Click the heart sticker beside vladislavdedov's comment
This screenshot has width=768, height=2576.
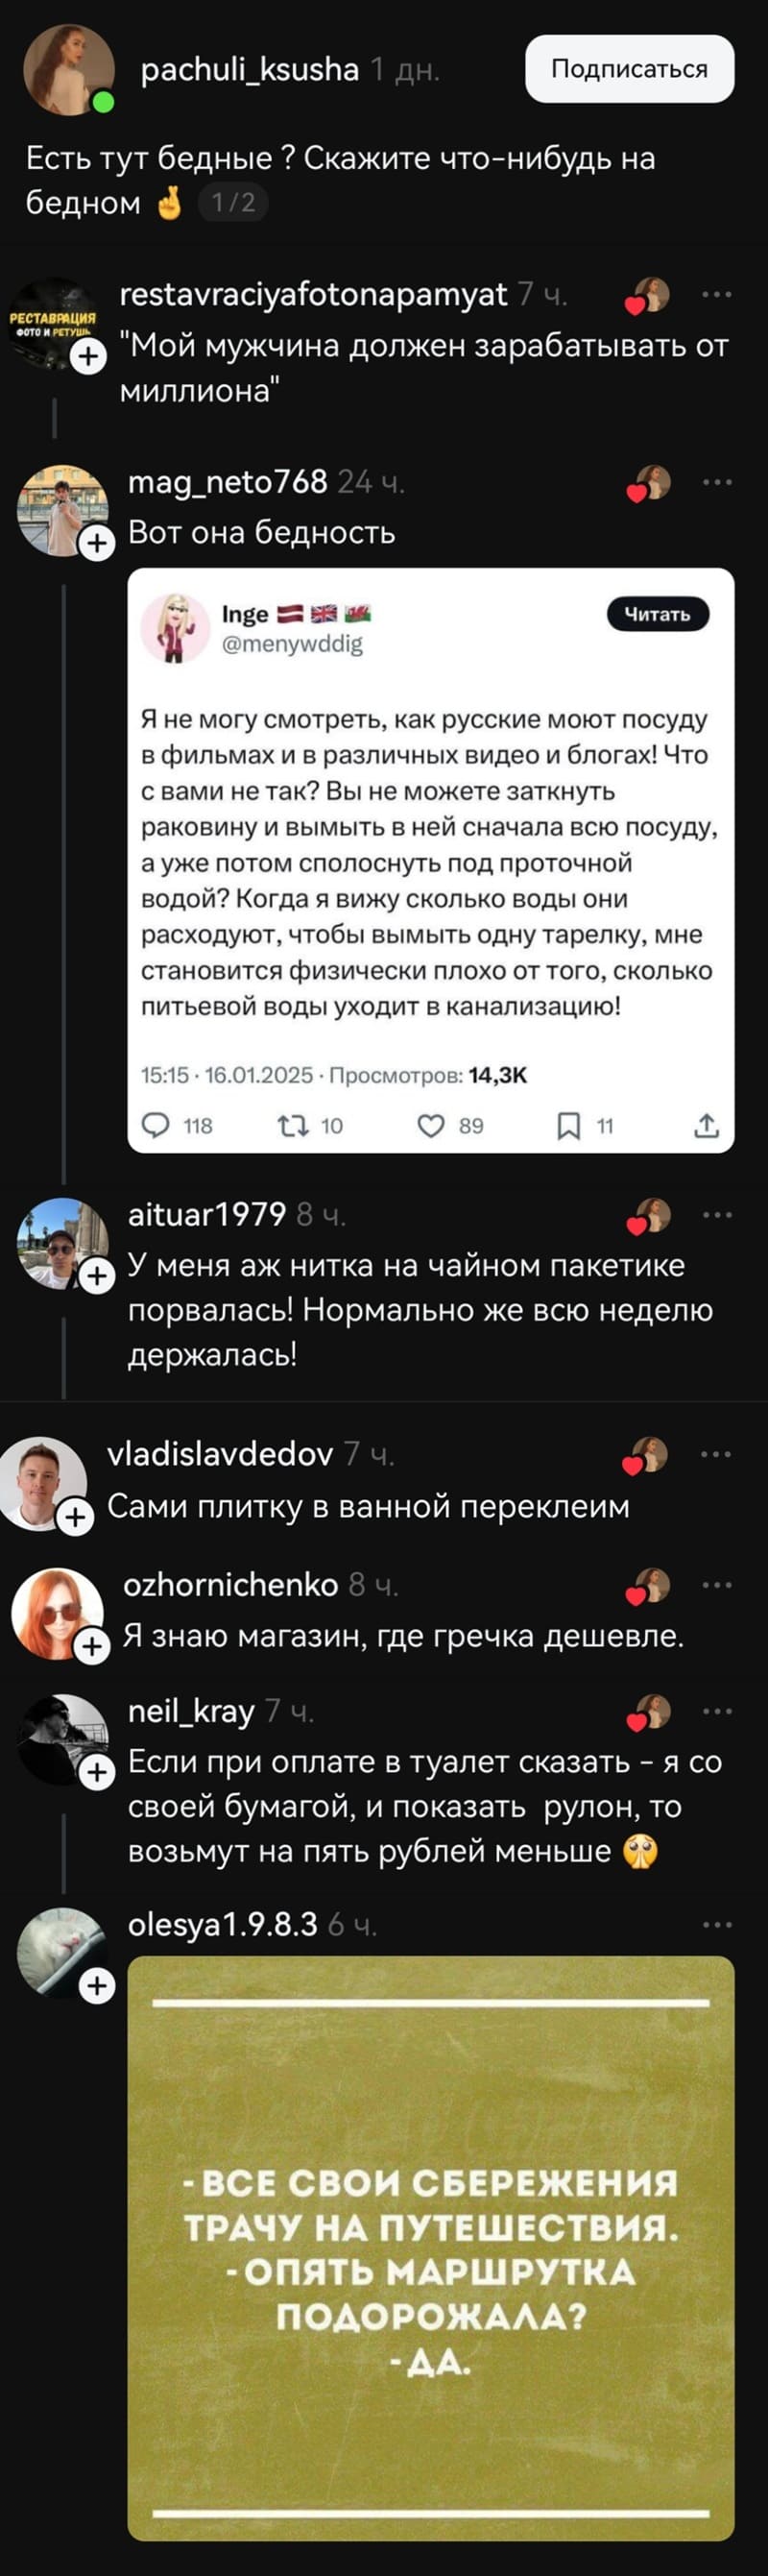pos(631,1466)
